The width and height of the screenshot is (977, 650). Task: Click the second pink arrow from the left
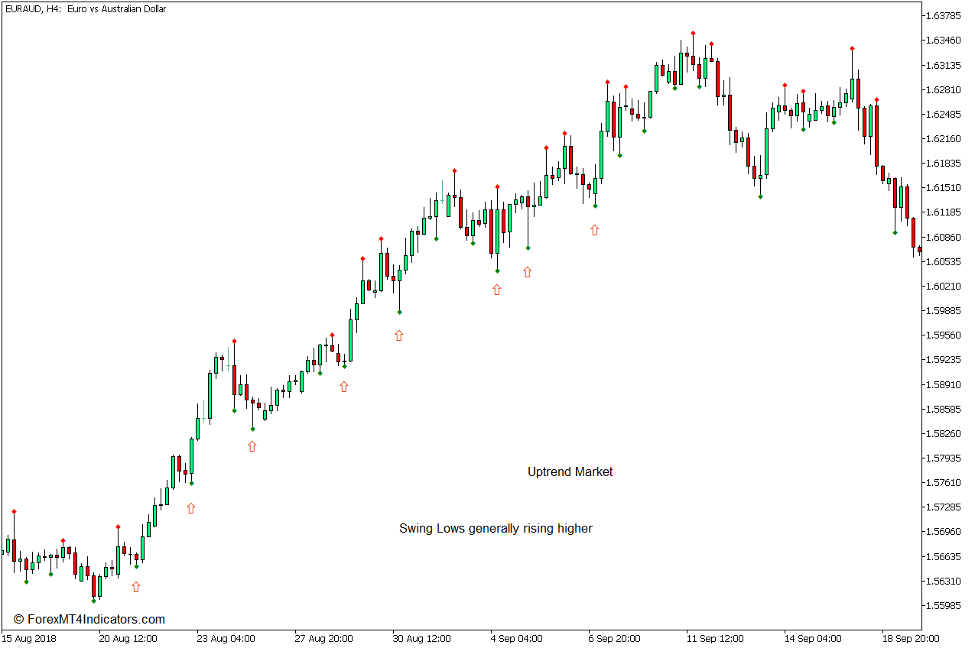[x=252, y=447]
